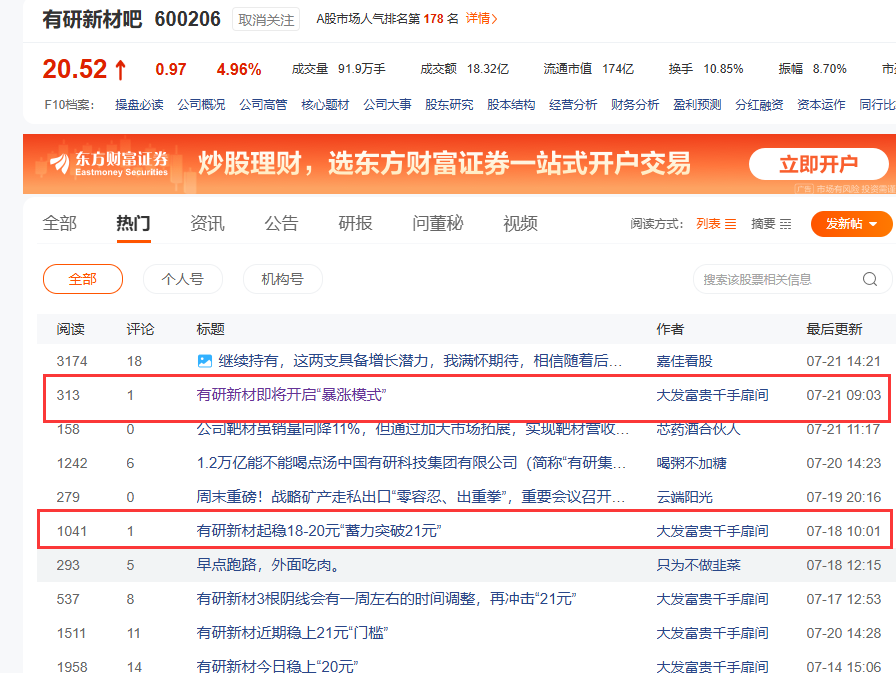Open F10 link 公司概况
Viewport: 896px width, 673px height.
[201, 105]
